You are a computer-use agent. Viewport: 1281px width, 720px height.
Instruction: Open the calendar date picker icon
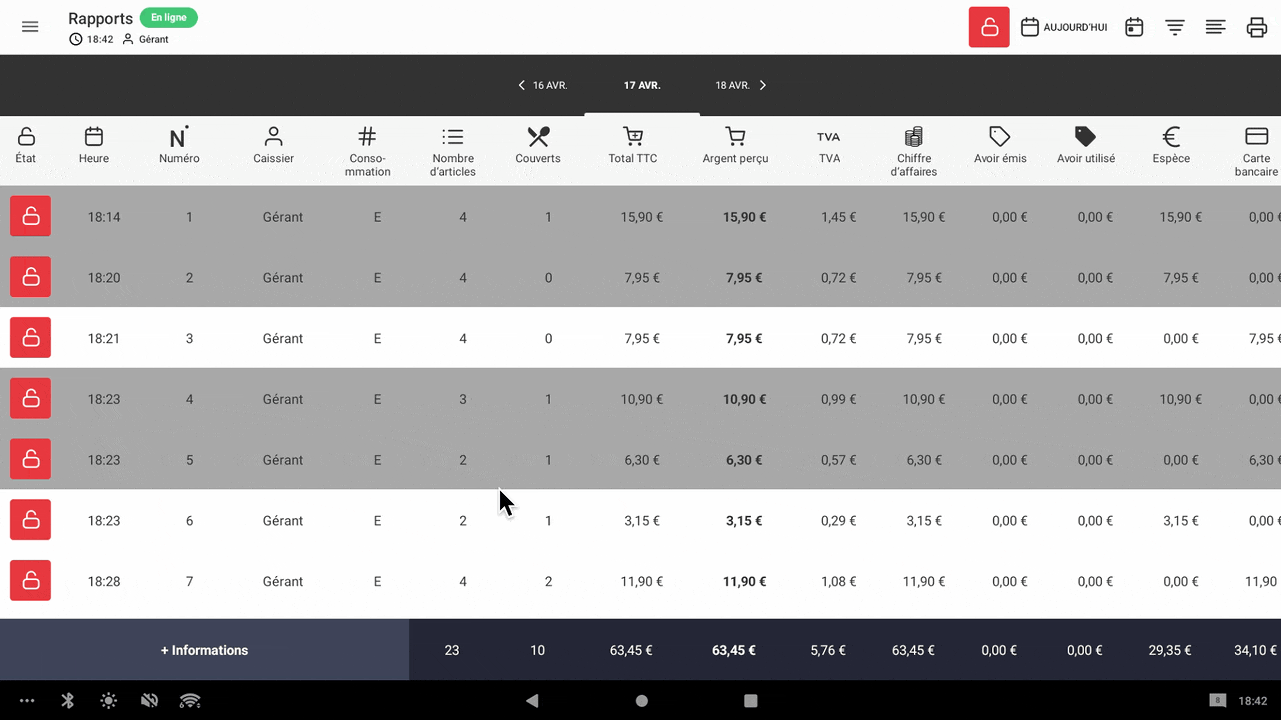point(1134,27)
